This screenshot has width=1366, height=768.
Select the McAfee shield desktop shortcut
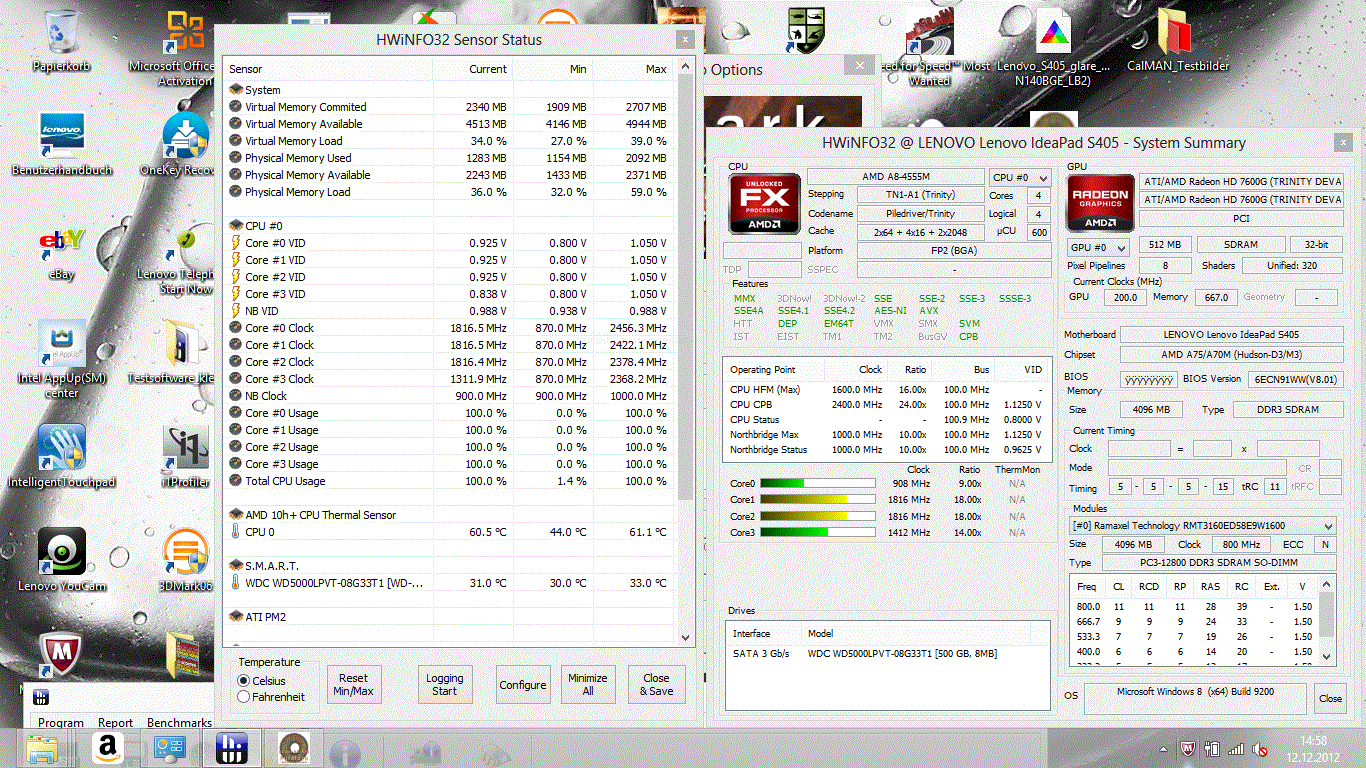pos(61,656)
